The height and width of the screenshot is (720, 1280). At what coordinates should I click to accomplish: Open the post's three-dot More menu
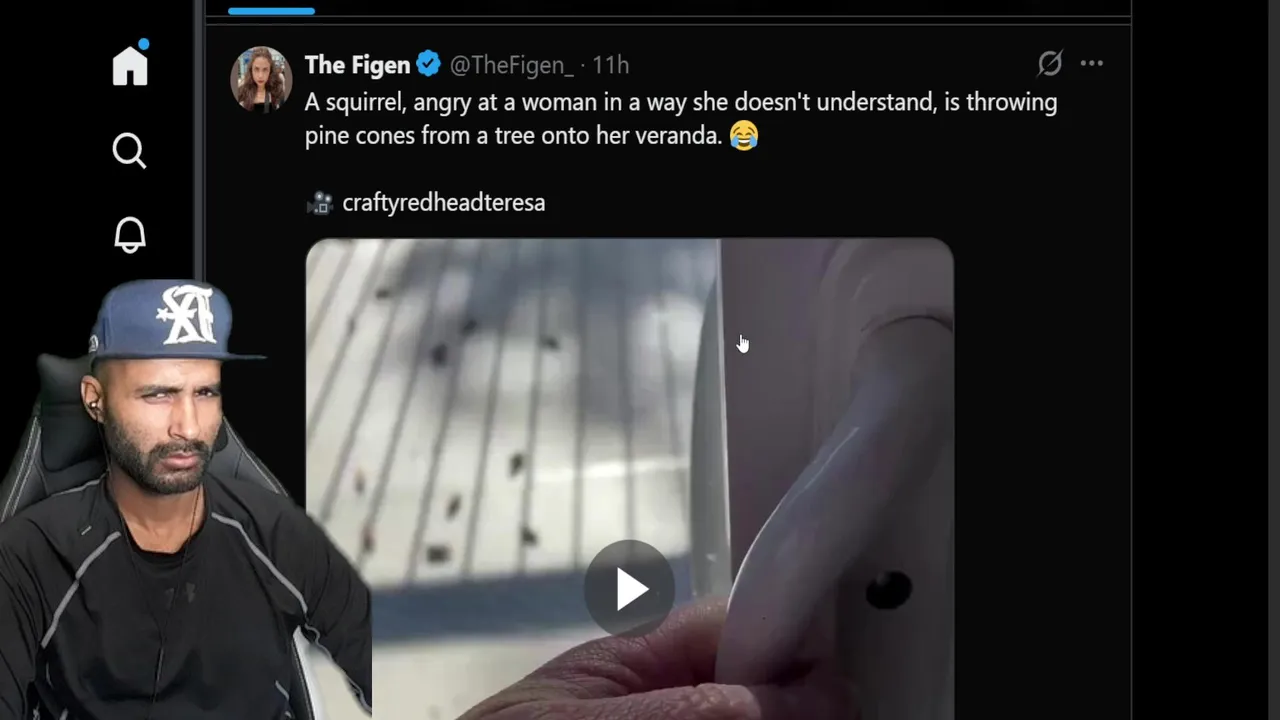[x=1091, y=64]
